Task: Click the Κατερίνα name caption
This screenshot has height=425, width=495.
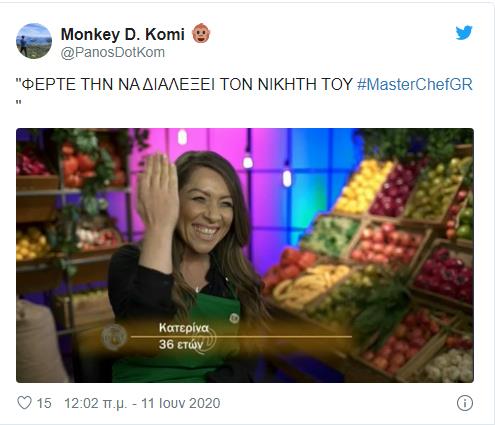Action: (x=184, y=328)
